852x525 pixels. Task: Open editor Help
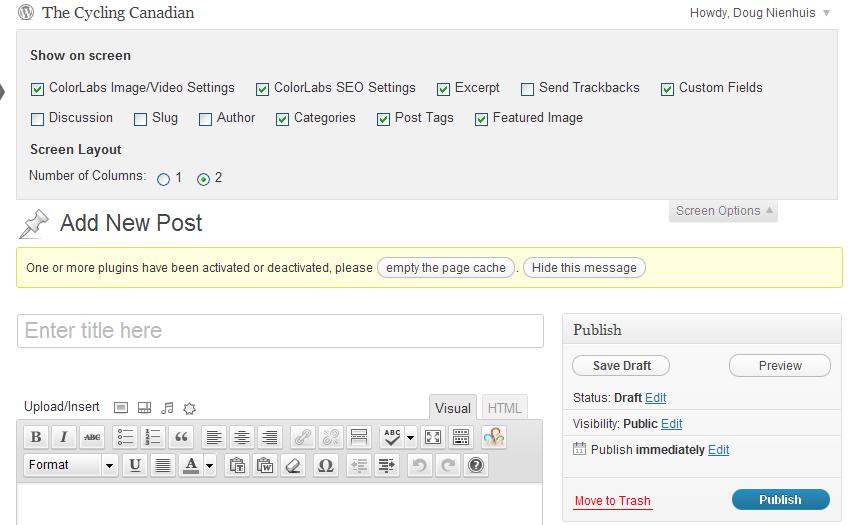coord(476,465)
